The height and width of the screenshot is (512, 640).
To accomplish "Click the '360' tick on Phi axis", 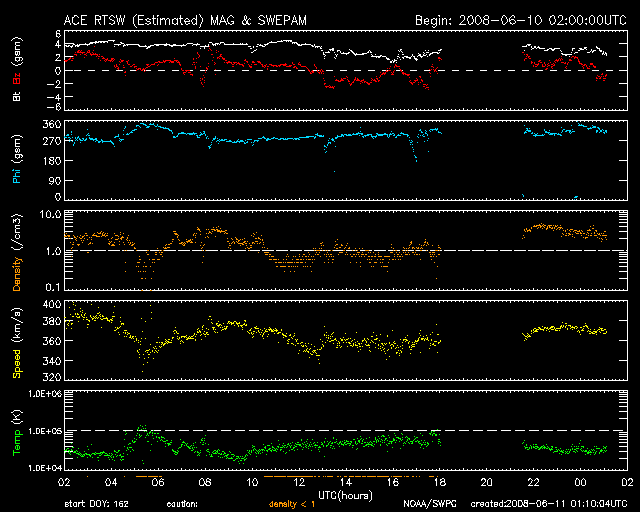I will pyautogui.click(x=52, y=125).
